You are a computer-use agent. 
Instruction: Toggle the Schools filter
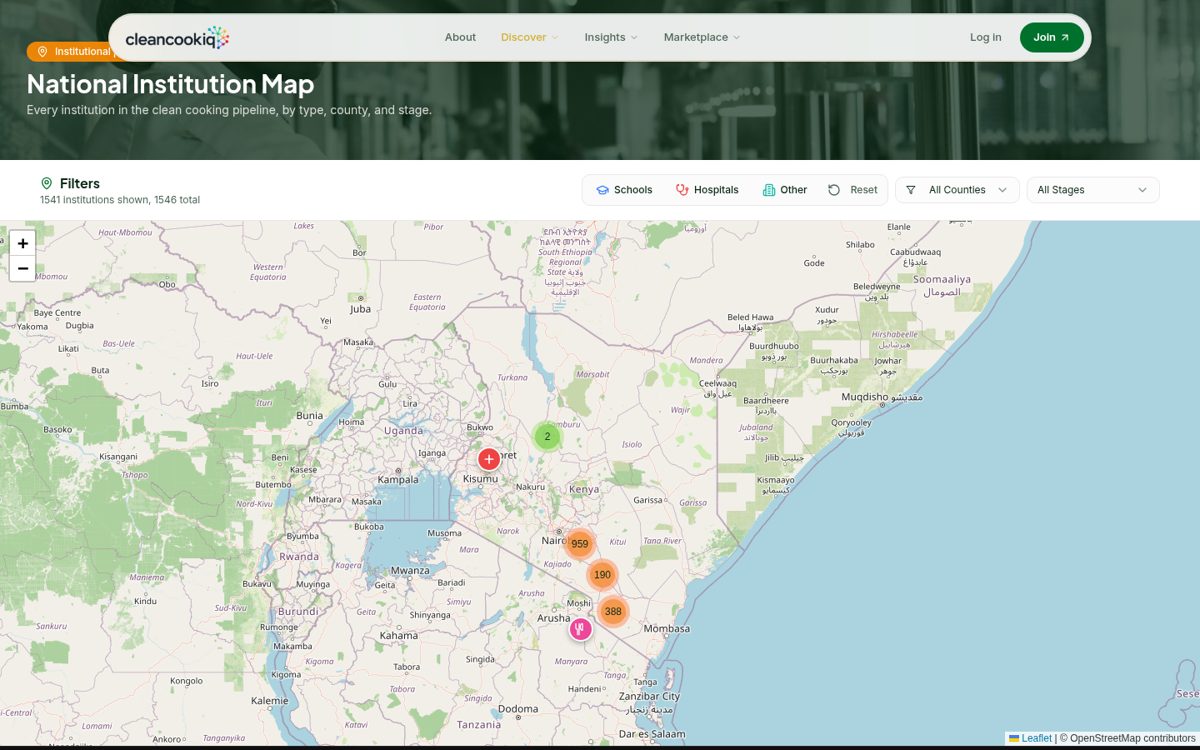tap(624, 190)
